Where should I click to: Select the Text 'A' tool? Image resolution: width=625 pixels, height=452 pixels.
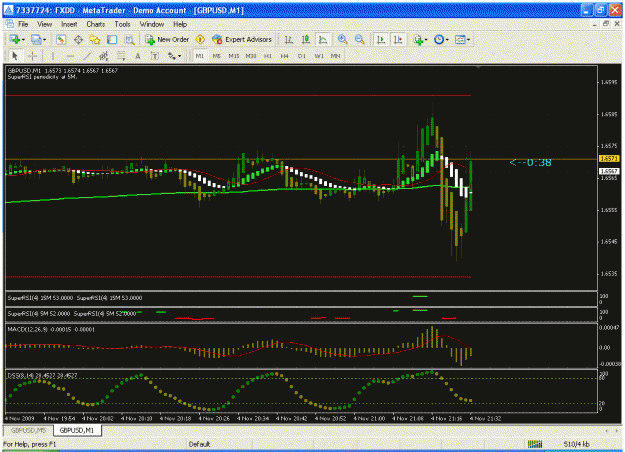138,56
